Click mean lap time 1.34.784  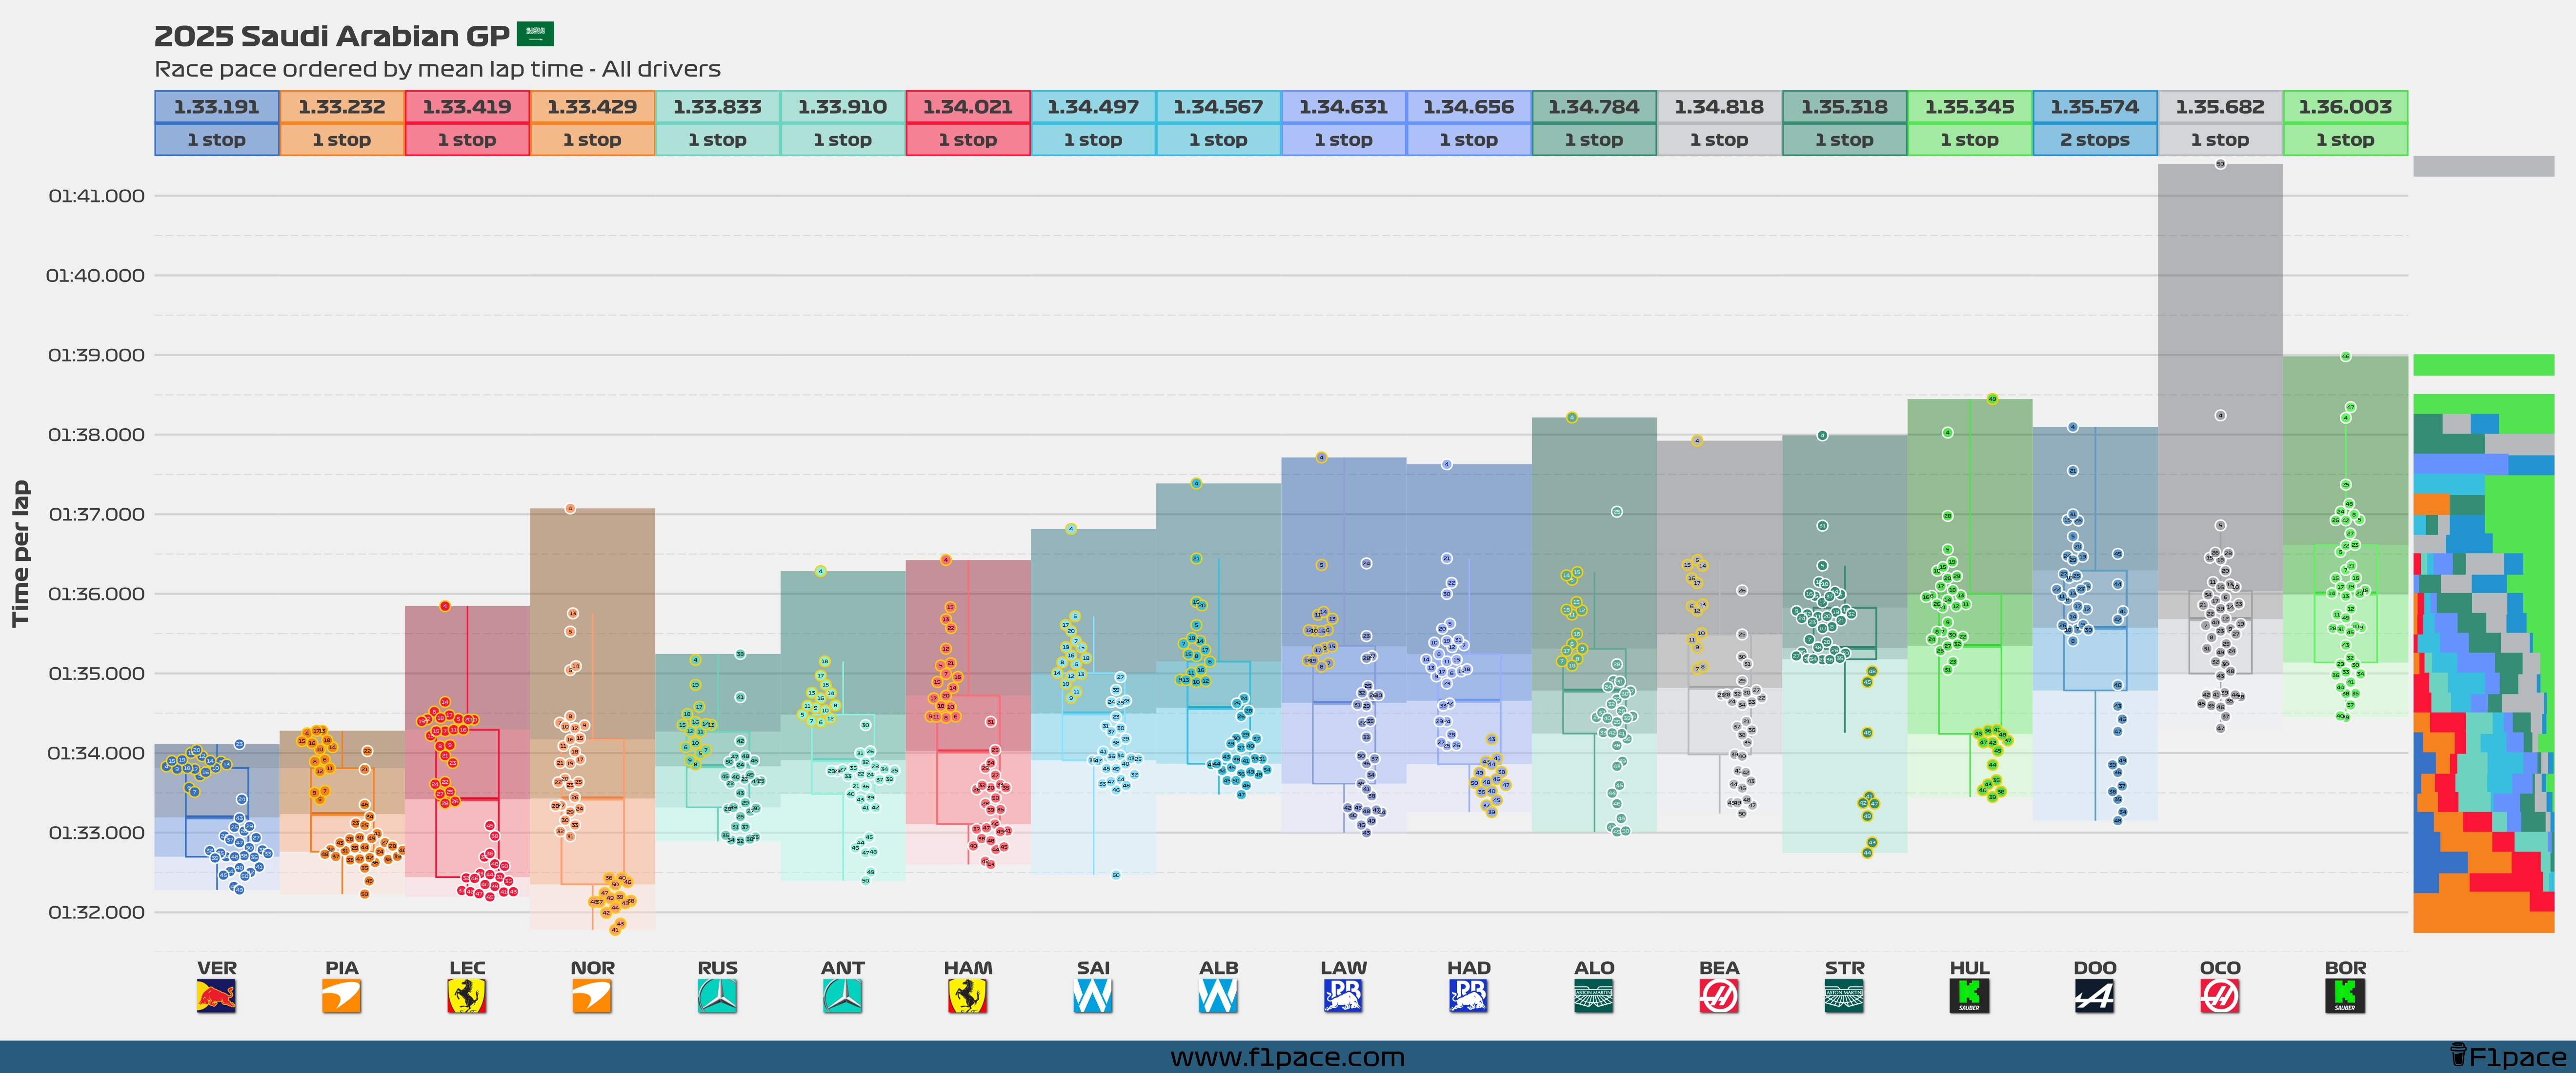pyautogui.click(x=1594, y=107)
